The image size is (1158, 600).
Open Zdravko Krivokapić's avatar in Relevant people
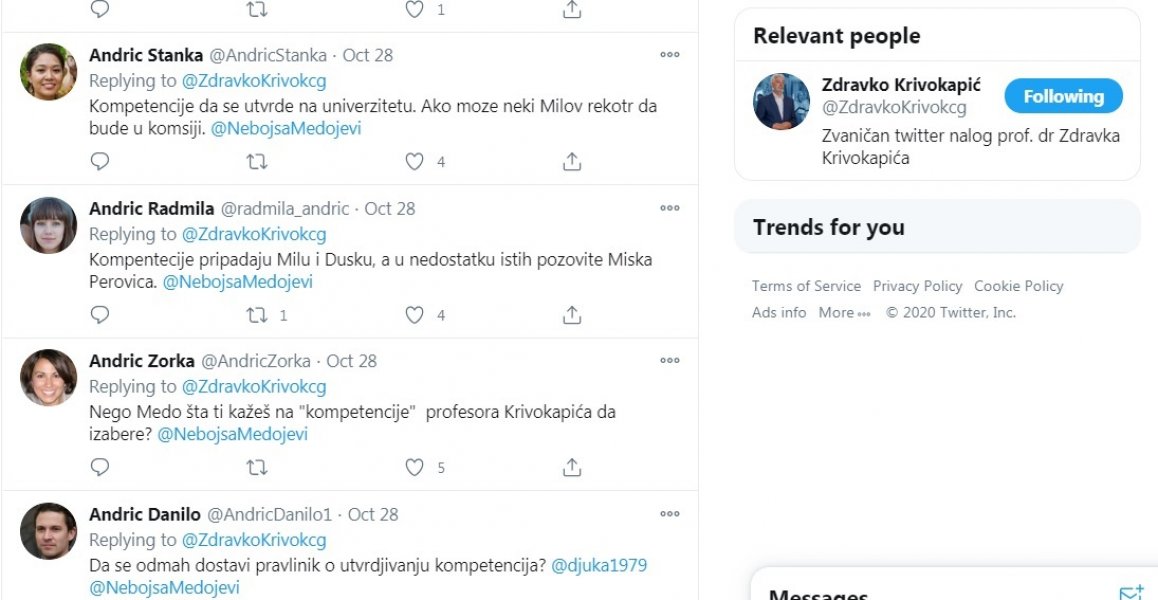(781, 101)
